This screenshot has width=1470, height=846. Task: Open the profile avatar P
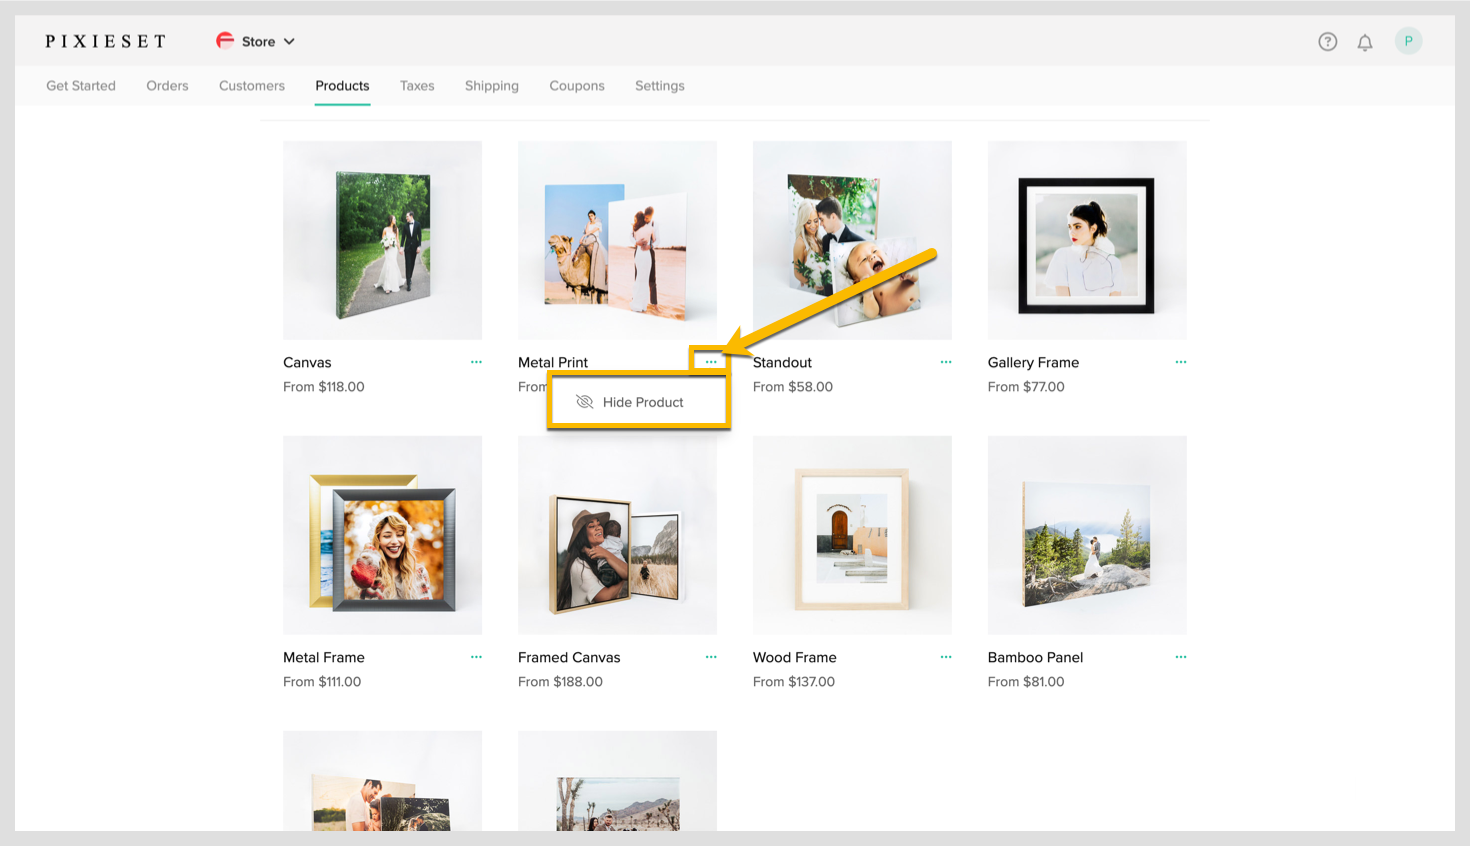pyautogui.click(x=1408, y=41)
